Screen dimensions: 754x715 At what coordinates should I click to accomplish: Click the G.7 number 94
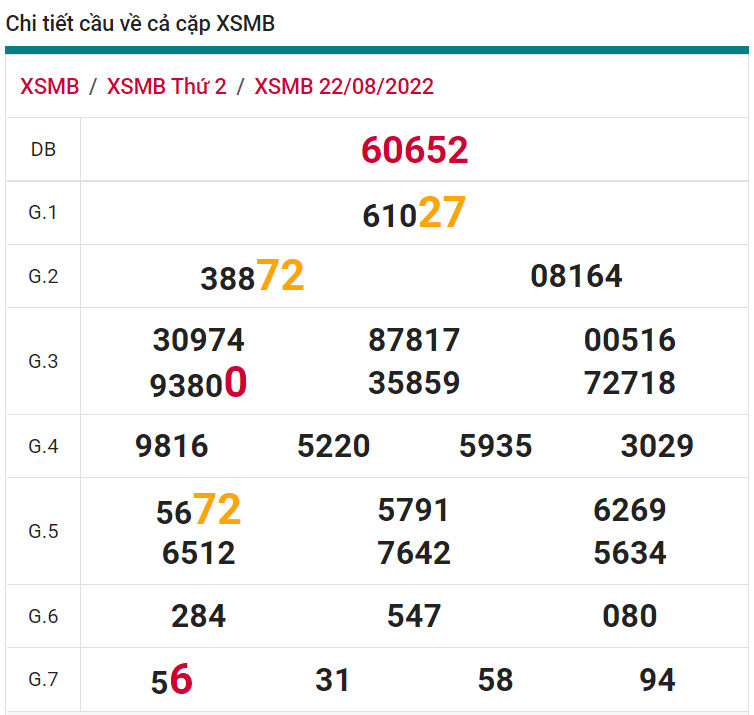click(x=657, y=680)
